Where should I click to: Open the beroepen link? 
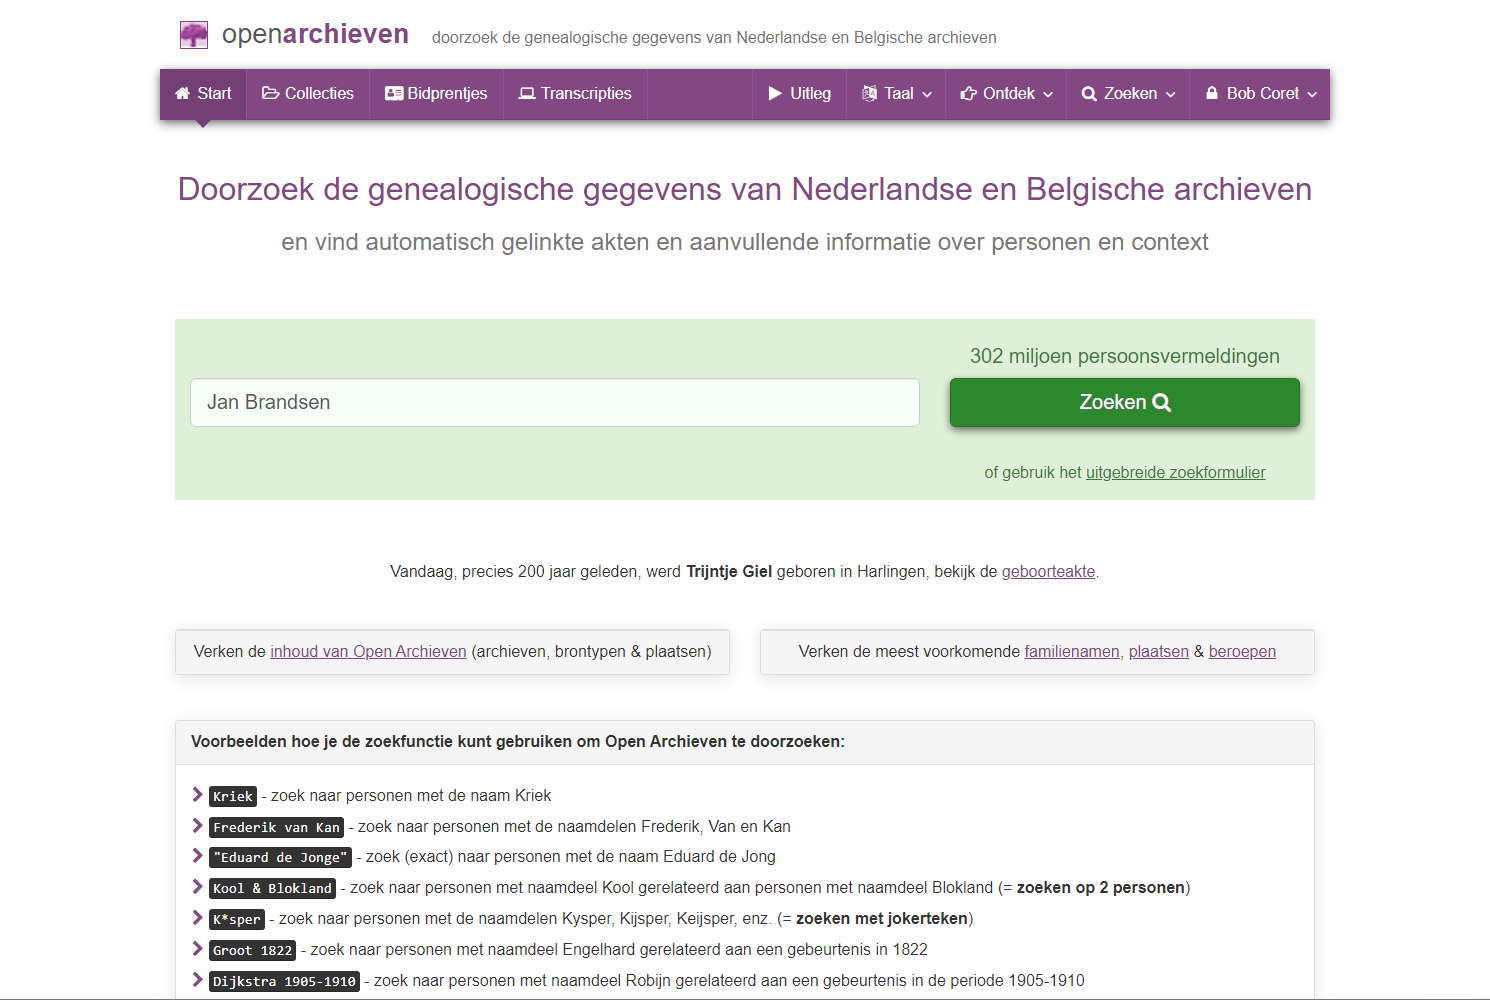(x=1242, y=652)
